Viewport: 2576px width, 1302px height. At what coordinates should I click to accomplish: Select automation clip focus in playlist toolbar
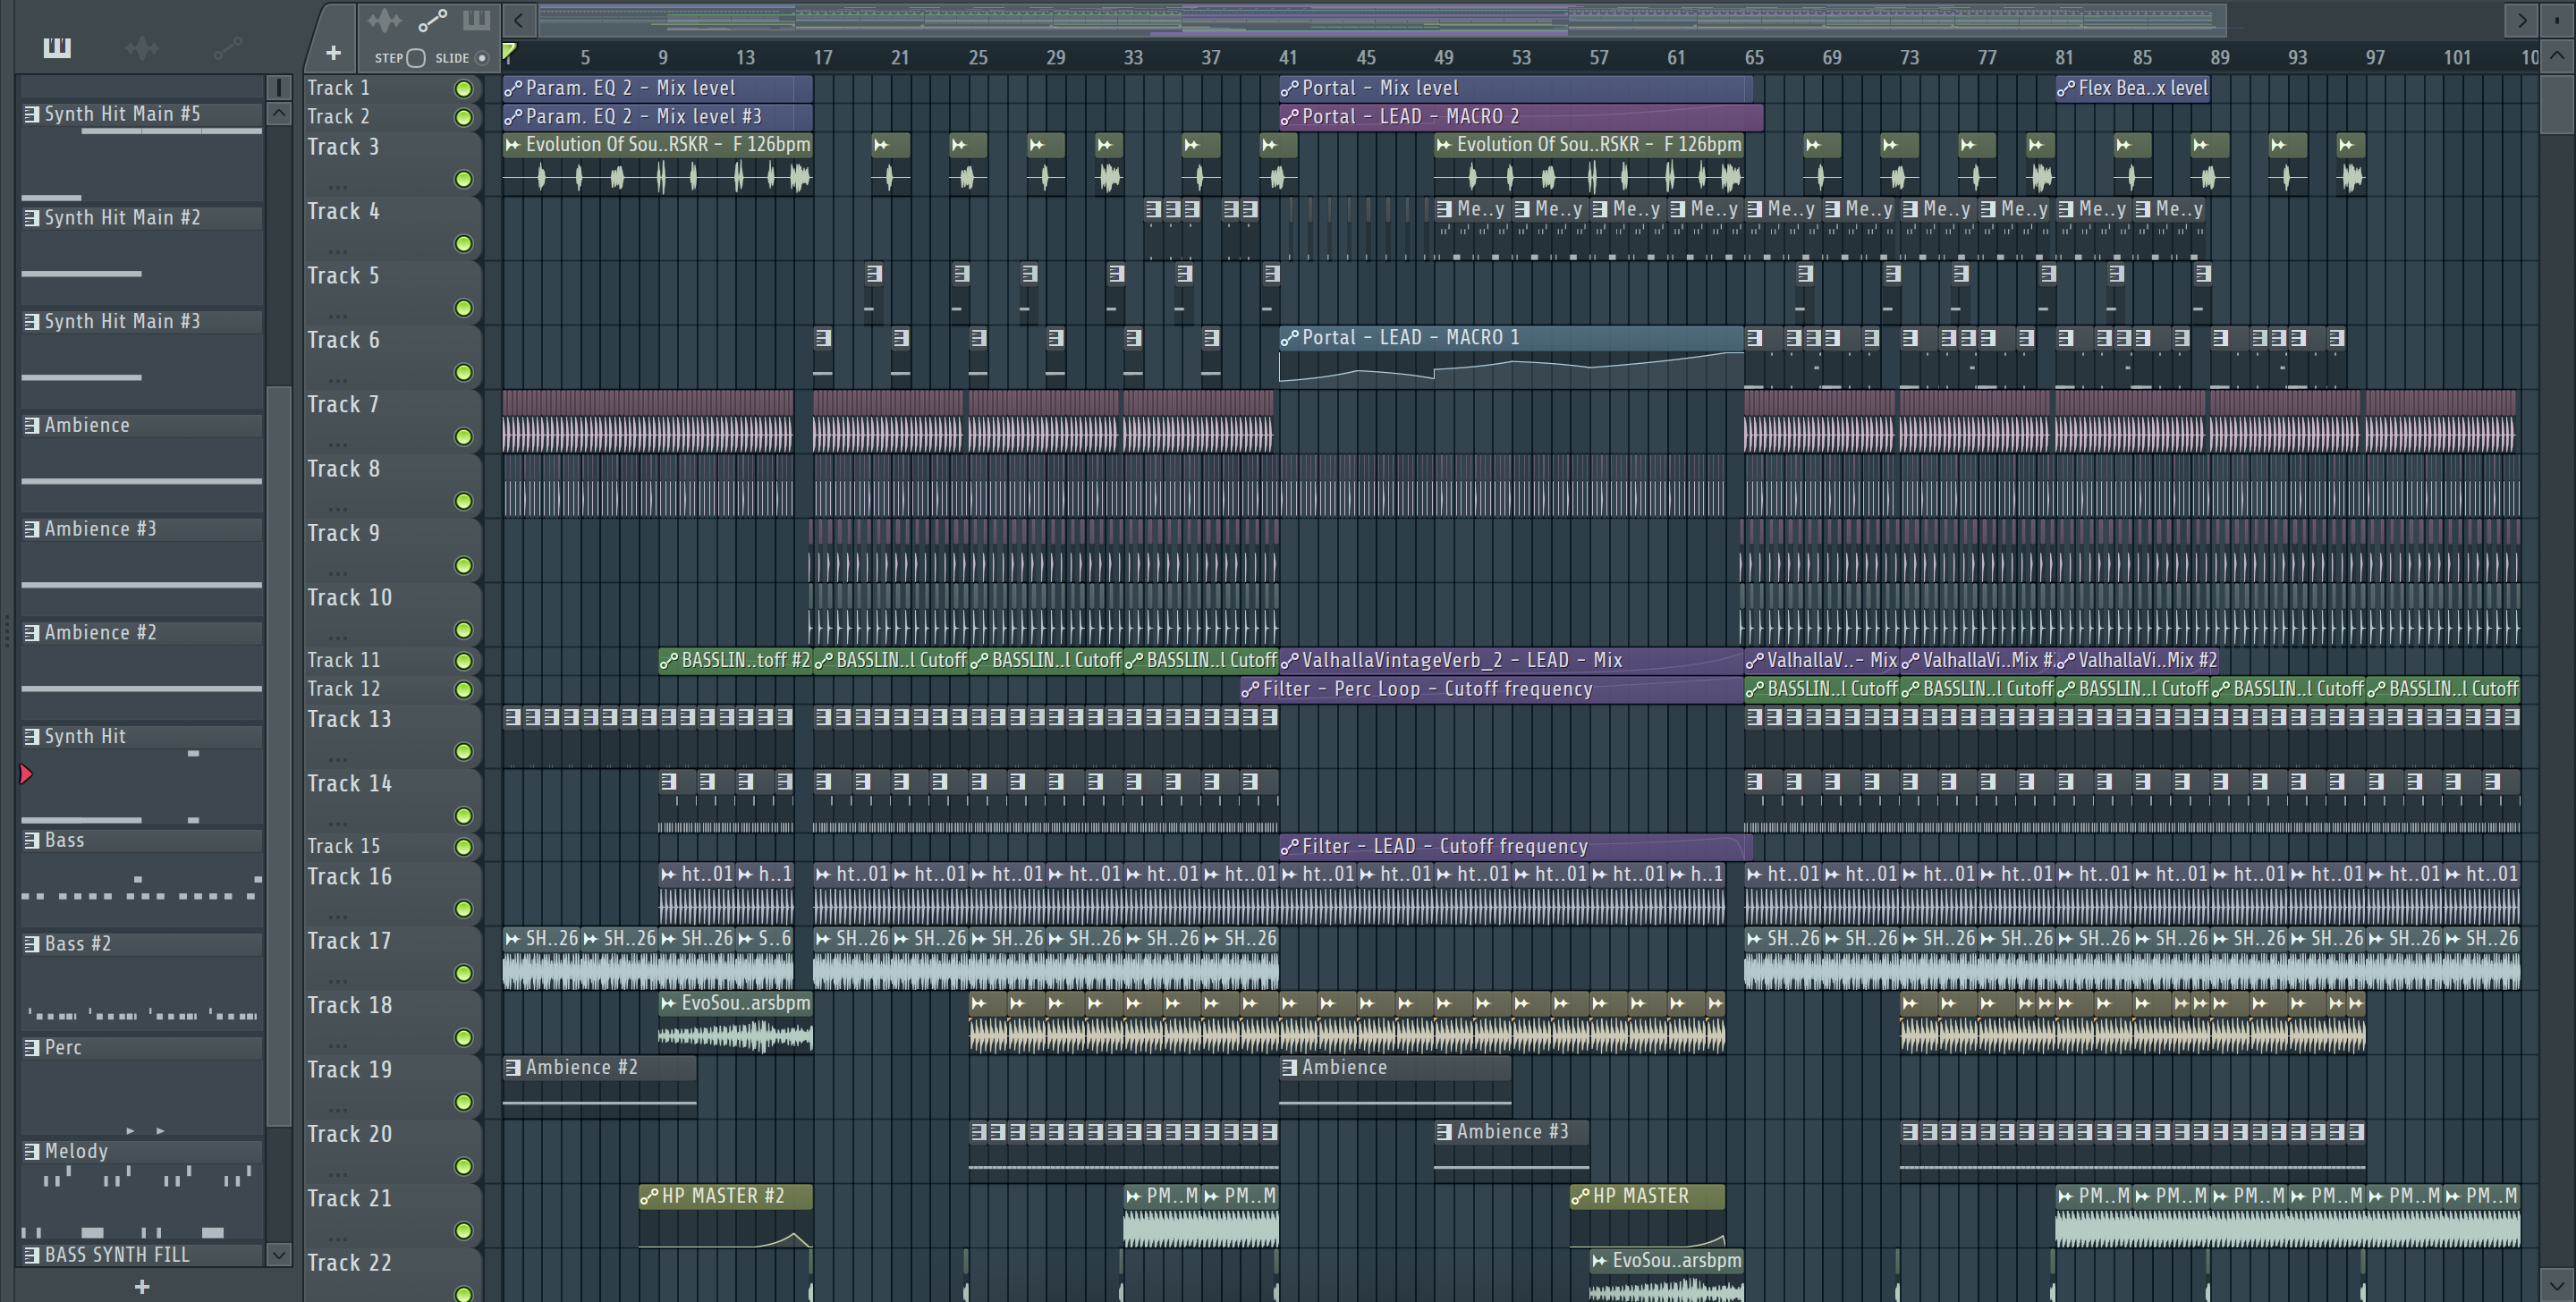pos(432,20)
